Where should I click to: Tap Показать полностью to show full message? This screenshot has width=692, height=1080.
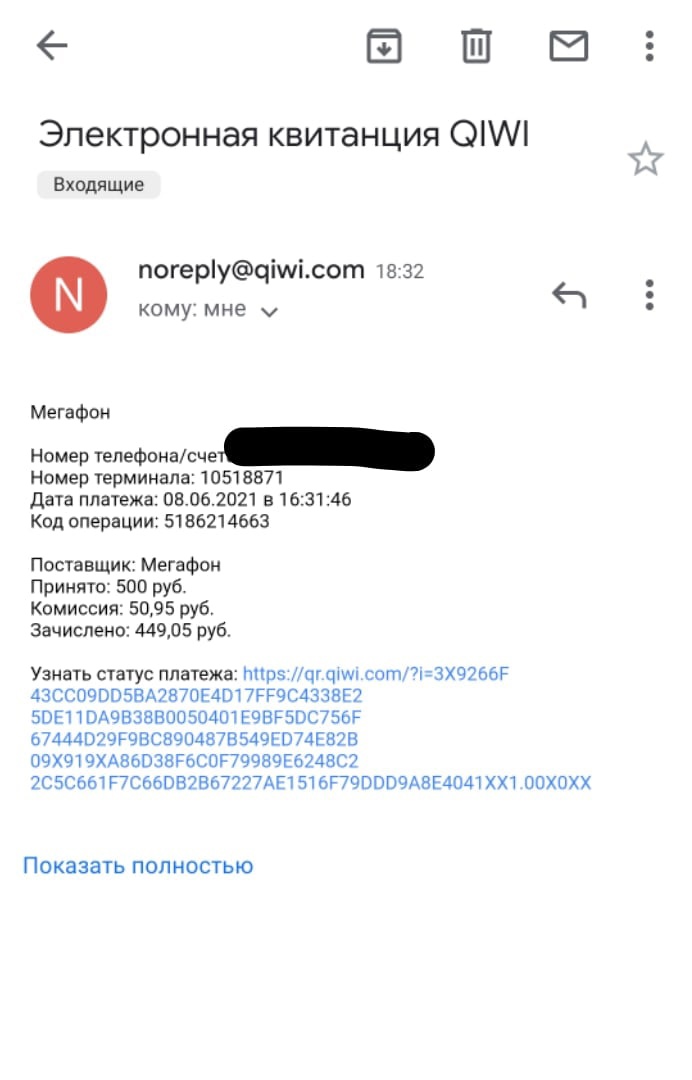coord(138,866)
